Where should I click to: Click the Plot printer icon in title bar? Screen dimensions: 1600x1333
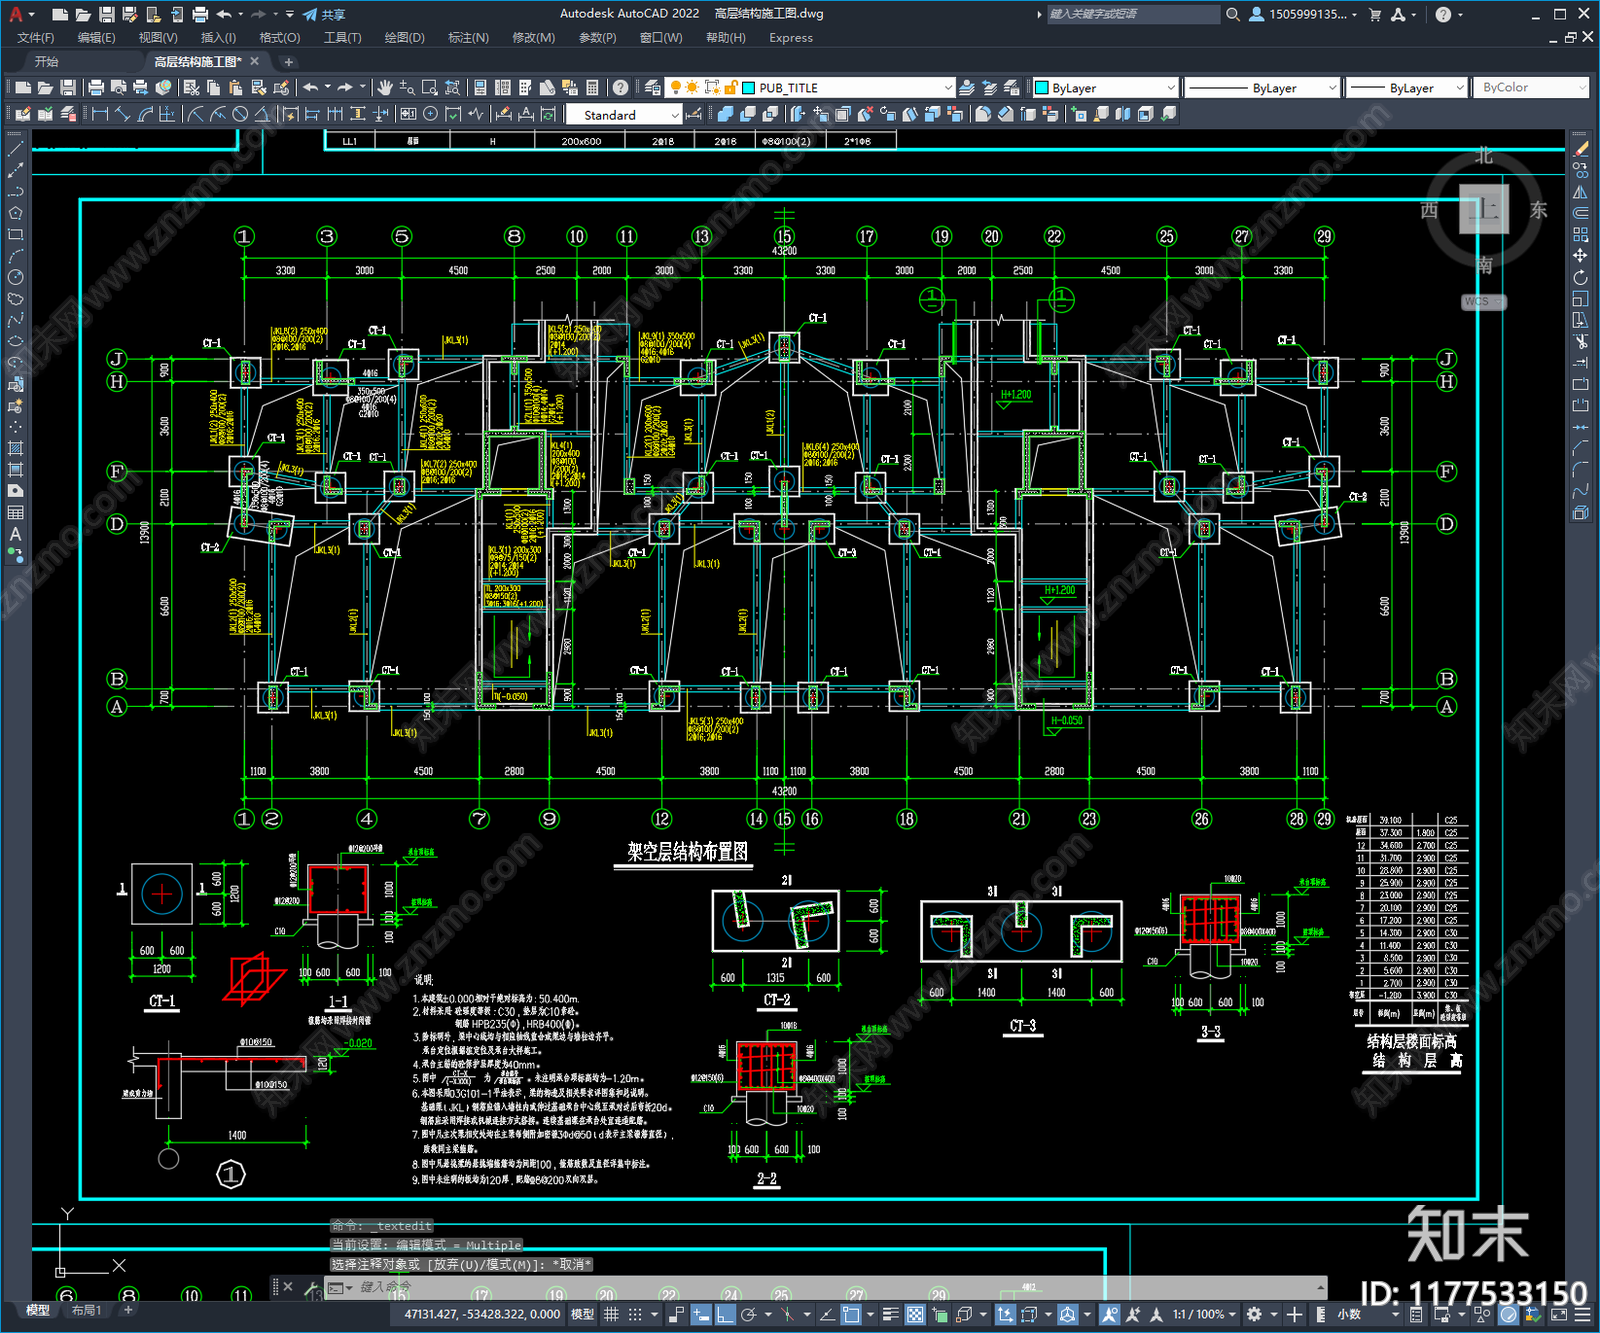click(200, 14)
